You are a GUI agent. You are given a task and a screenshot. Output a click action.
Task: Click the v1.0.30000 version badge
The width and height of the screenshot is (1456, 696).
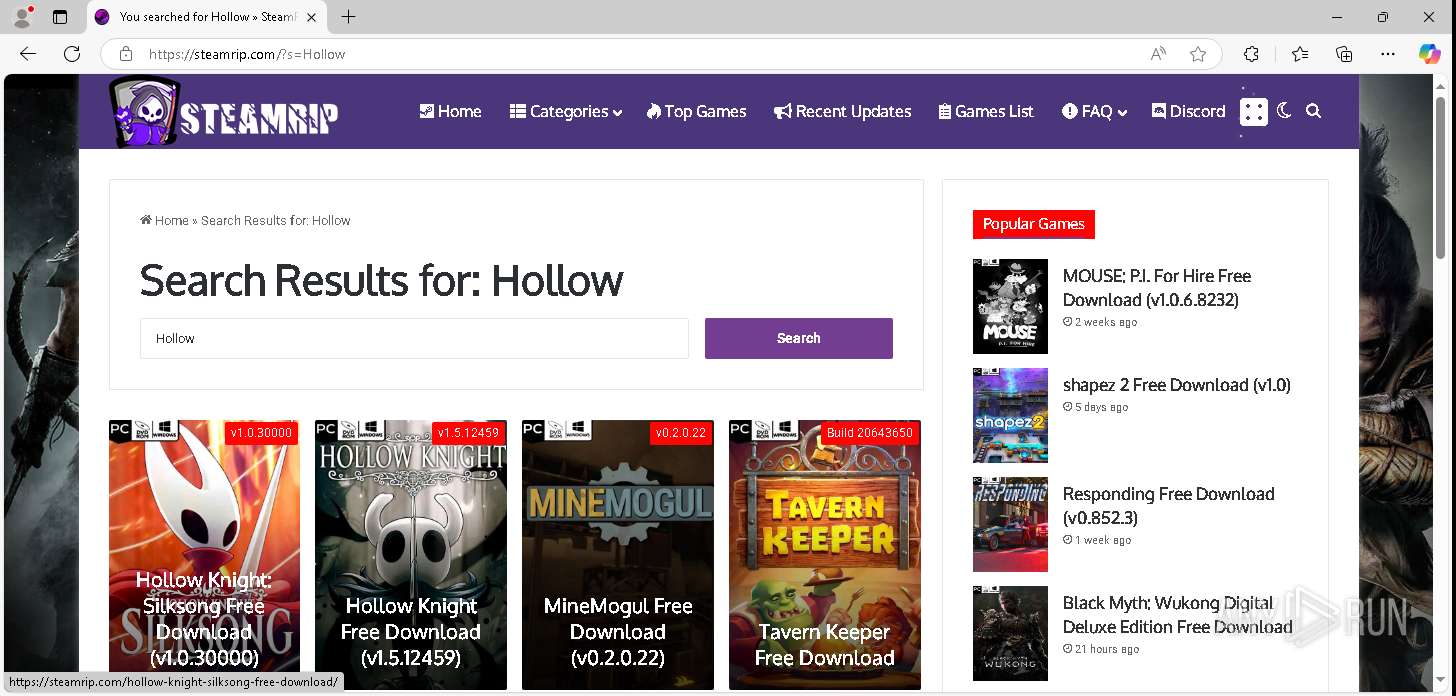click(x=261, y=433)
